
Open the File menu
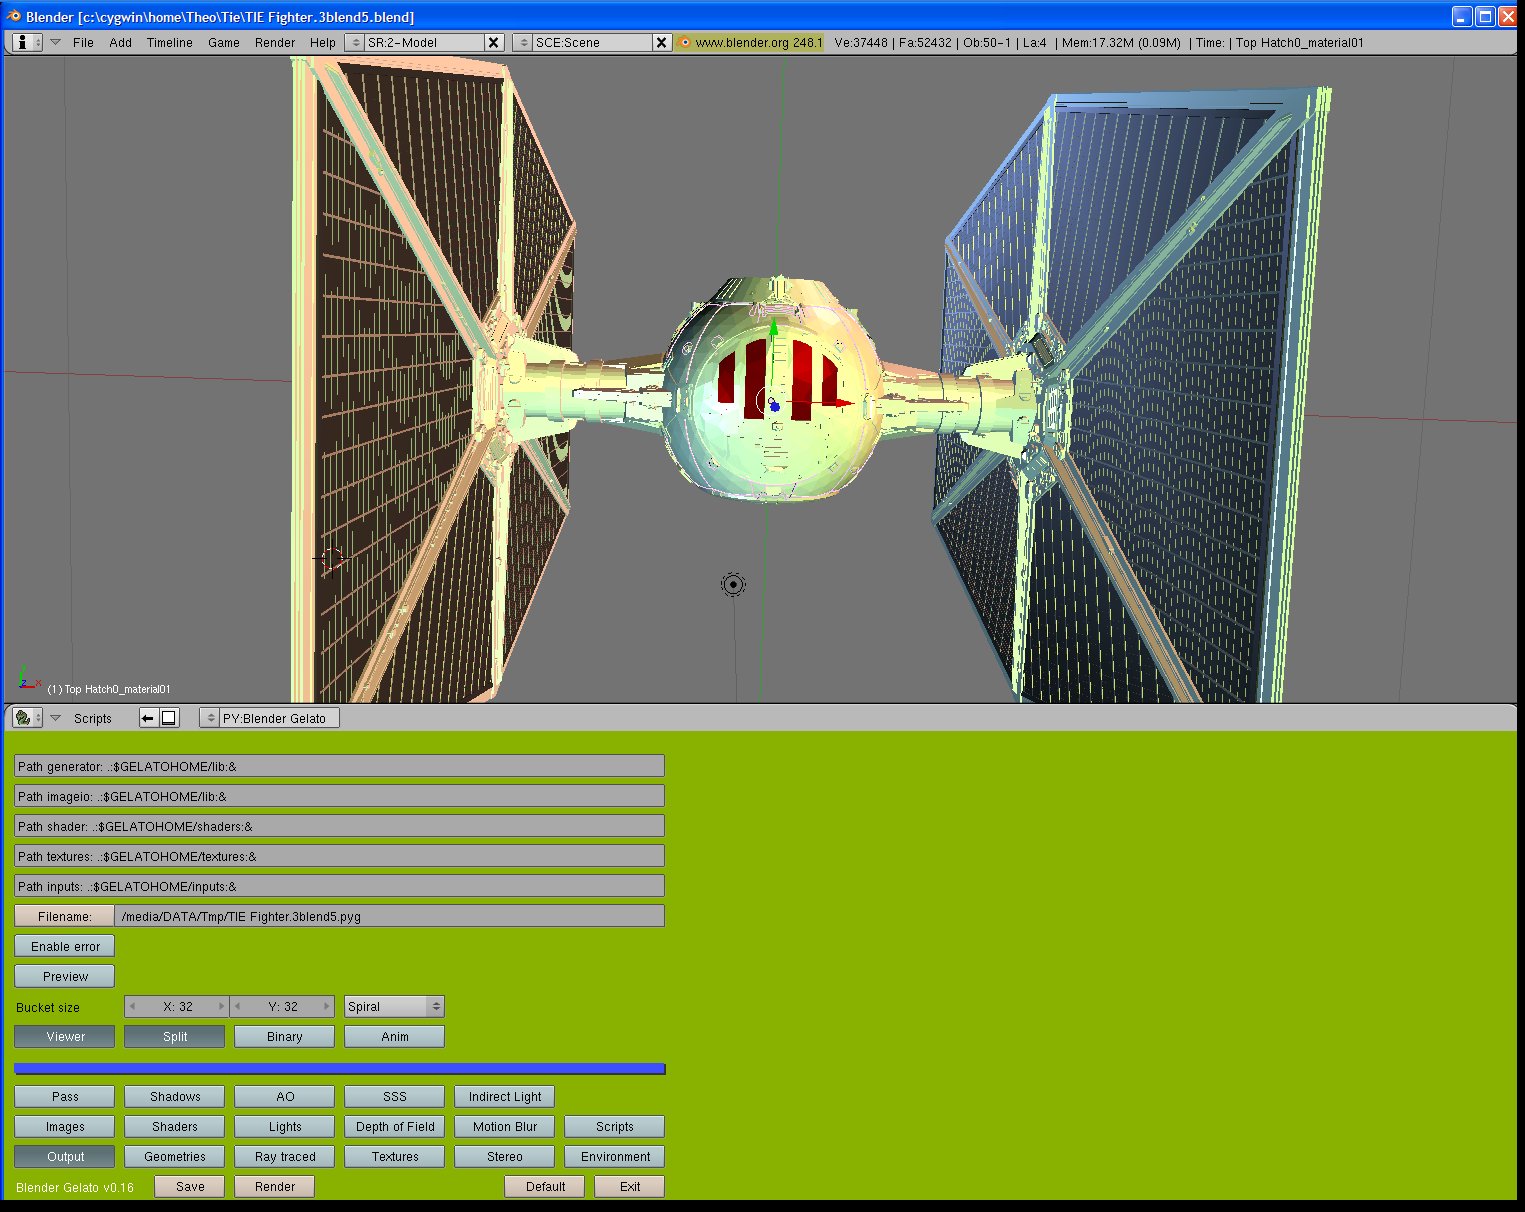83,43
